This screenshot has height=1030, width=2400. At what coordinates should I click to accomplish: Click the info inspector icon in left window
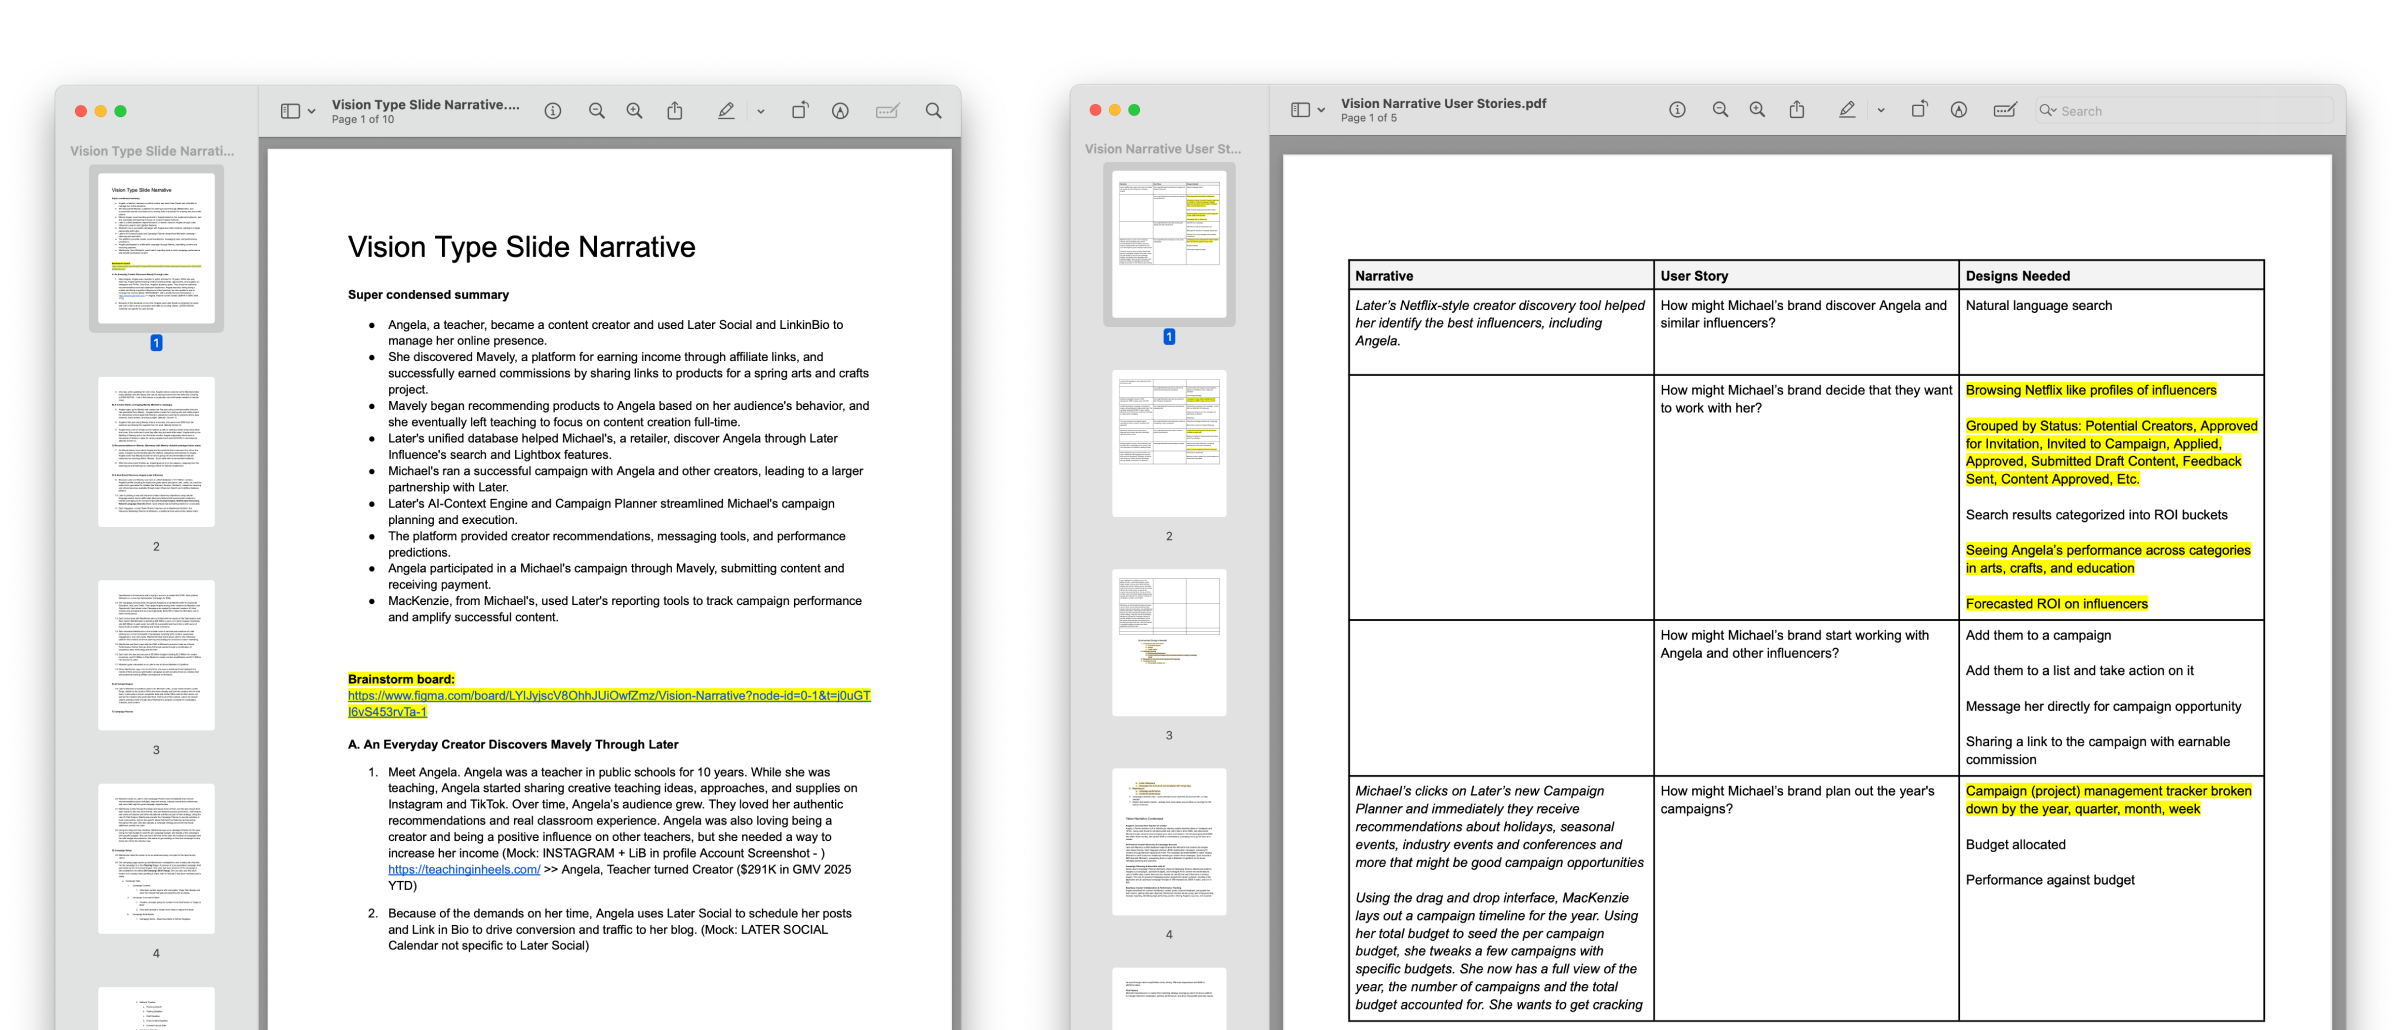(553, 111)
